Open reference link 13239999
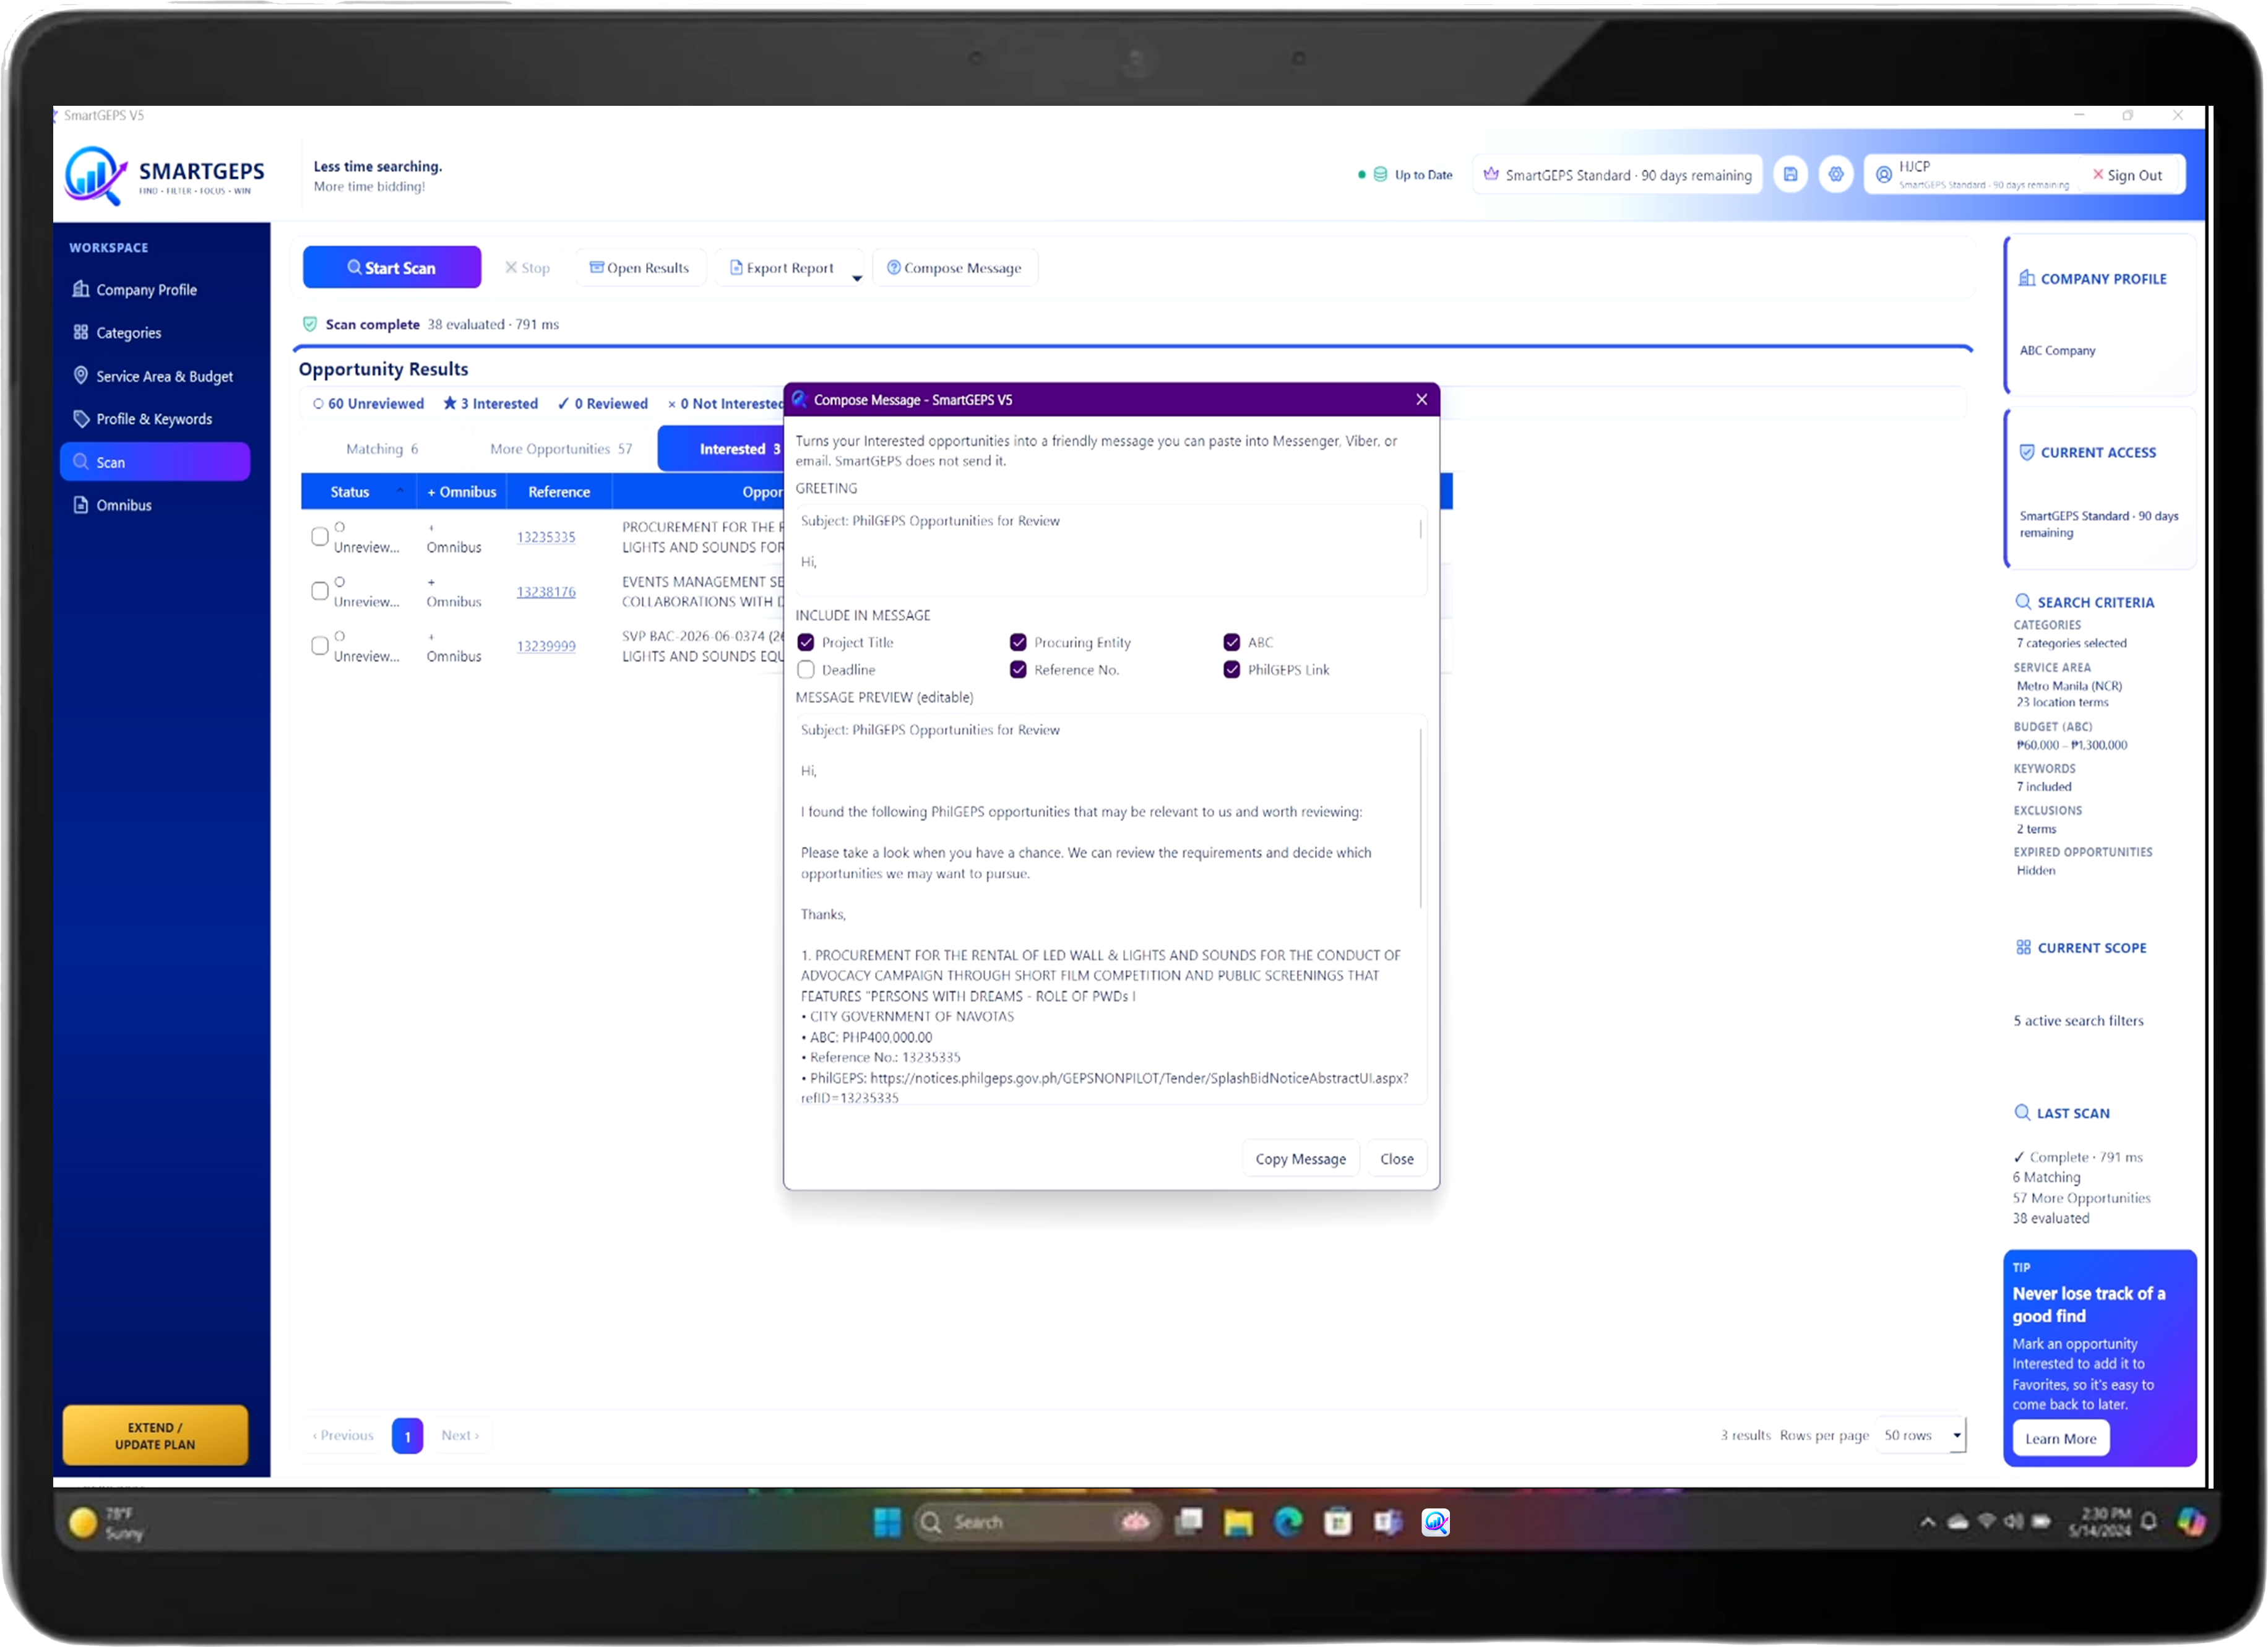2268x1647 pixels. pos(546,646)
